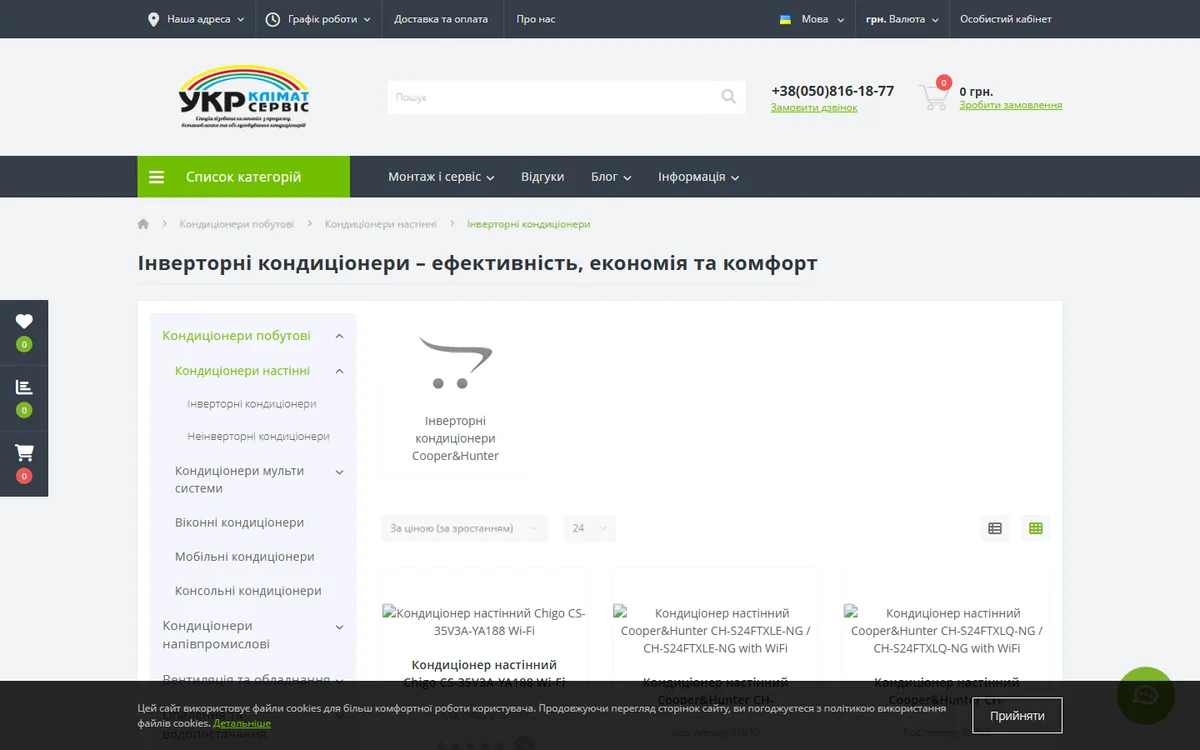
Task: Collapse the Кондиціонери настінні subcategory chevron
Action: (x=339, y=371)
